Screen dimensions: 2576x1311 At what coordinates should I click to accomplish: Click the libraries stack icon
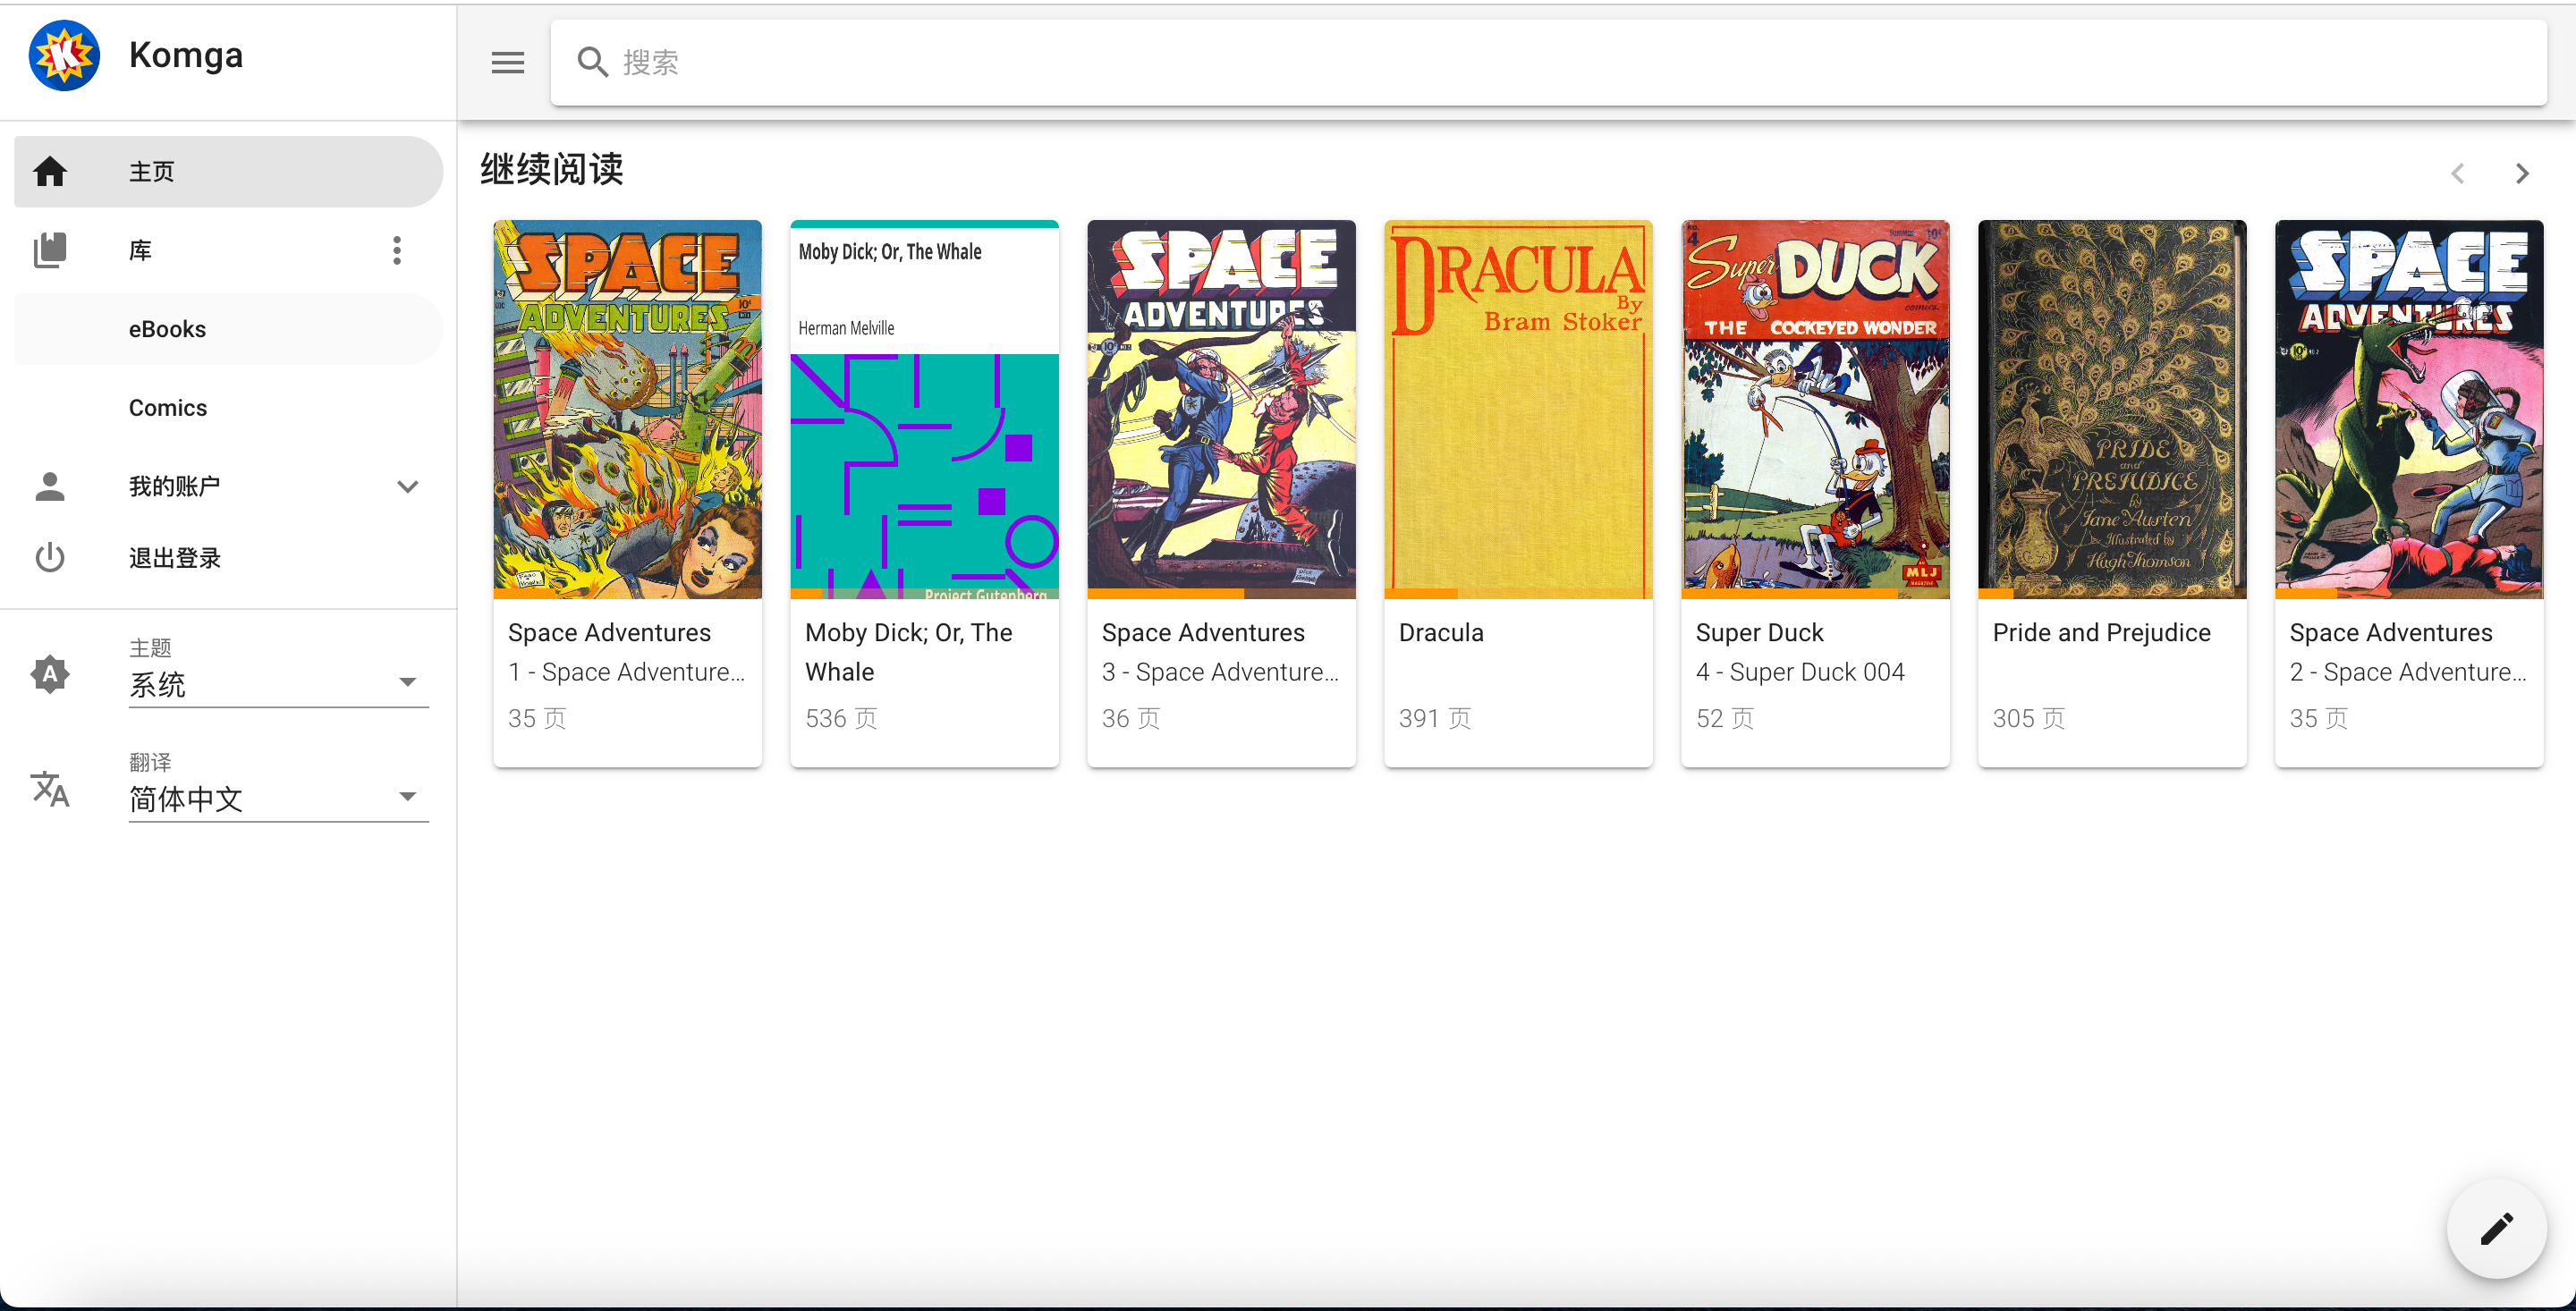(50, 250)
